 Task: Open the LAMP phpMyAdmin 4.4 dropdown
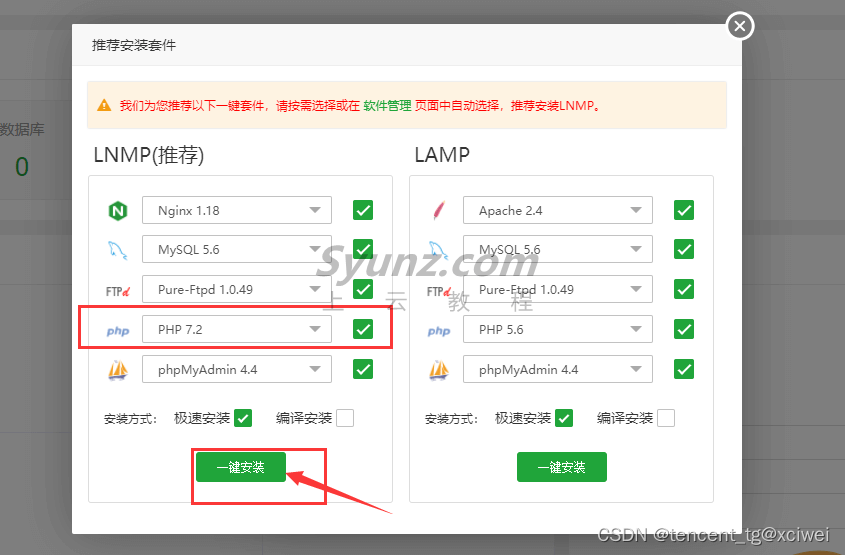pyautogui.click(x=558, y=369)
